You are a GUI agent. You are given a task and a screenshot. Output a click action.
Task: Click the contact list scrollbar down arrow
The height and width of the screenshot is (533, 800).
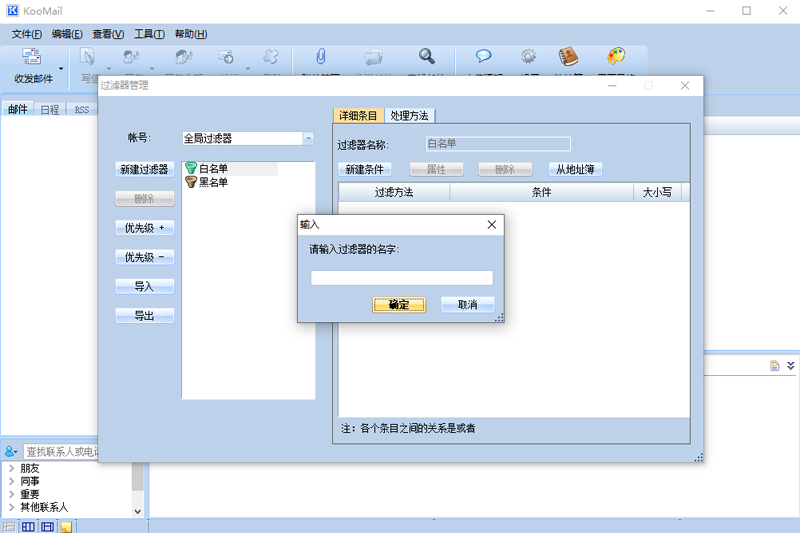pyautogui.click(x=138, y=510)
